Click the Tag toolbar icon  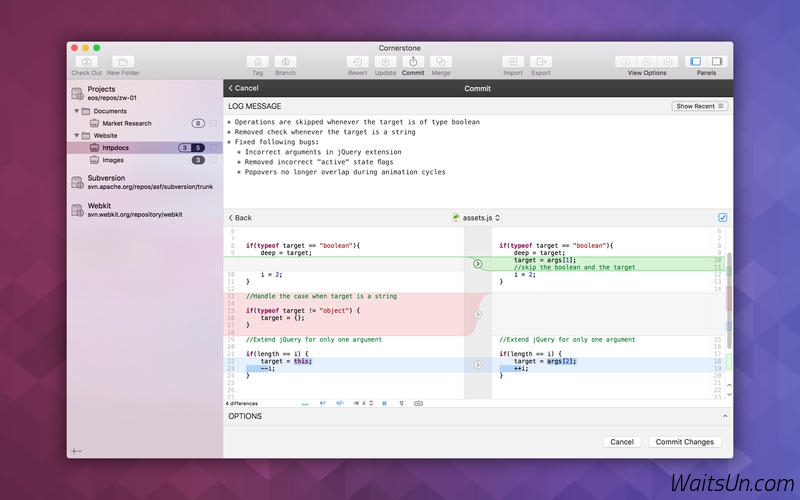coord(258,62)
